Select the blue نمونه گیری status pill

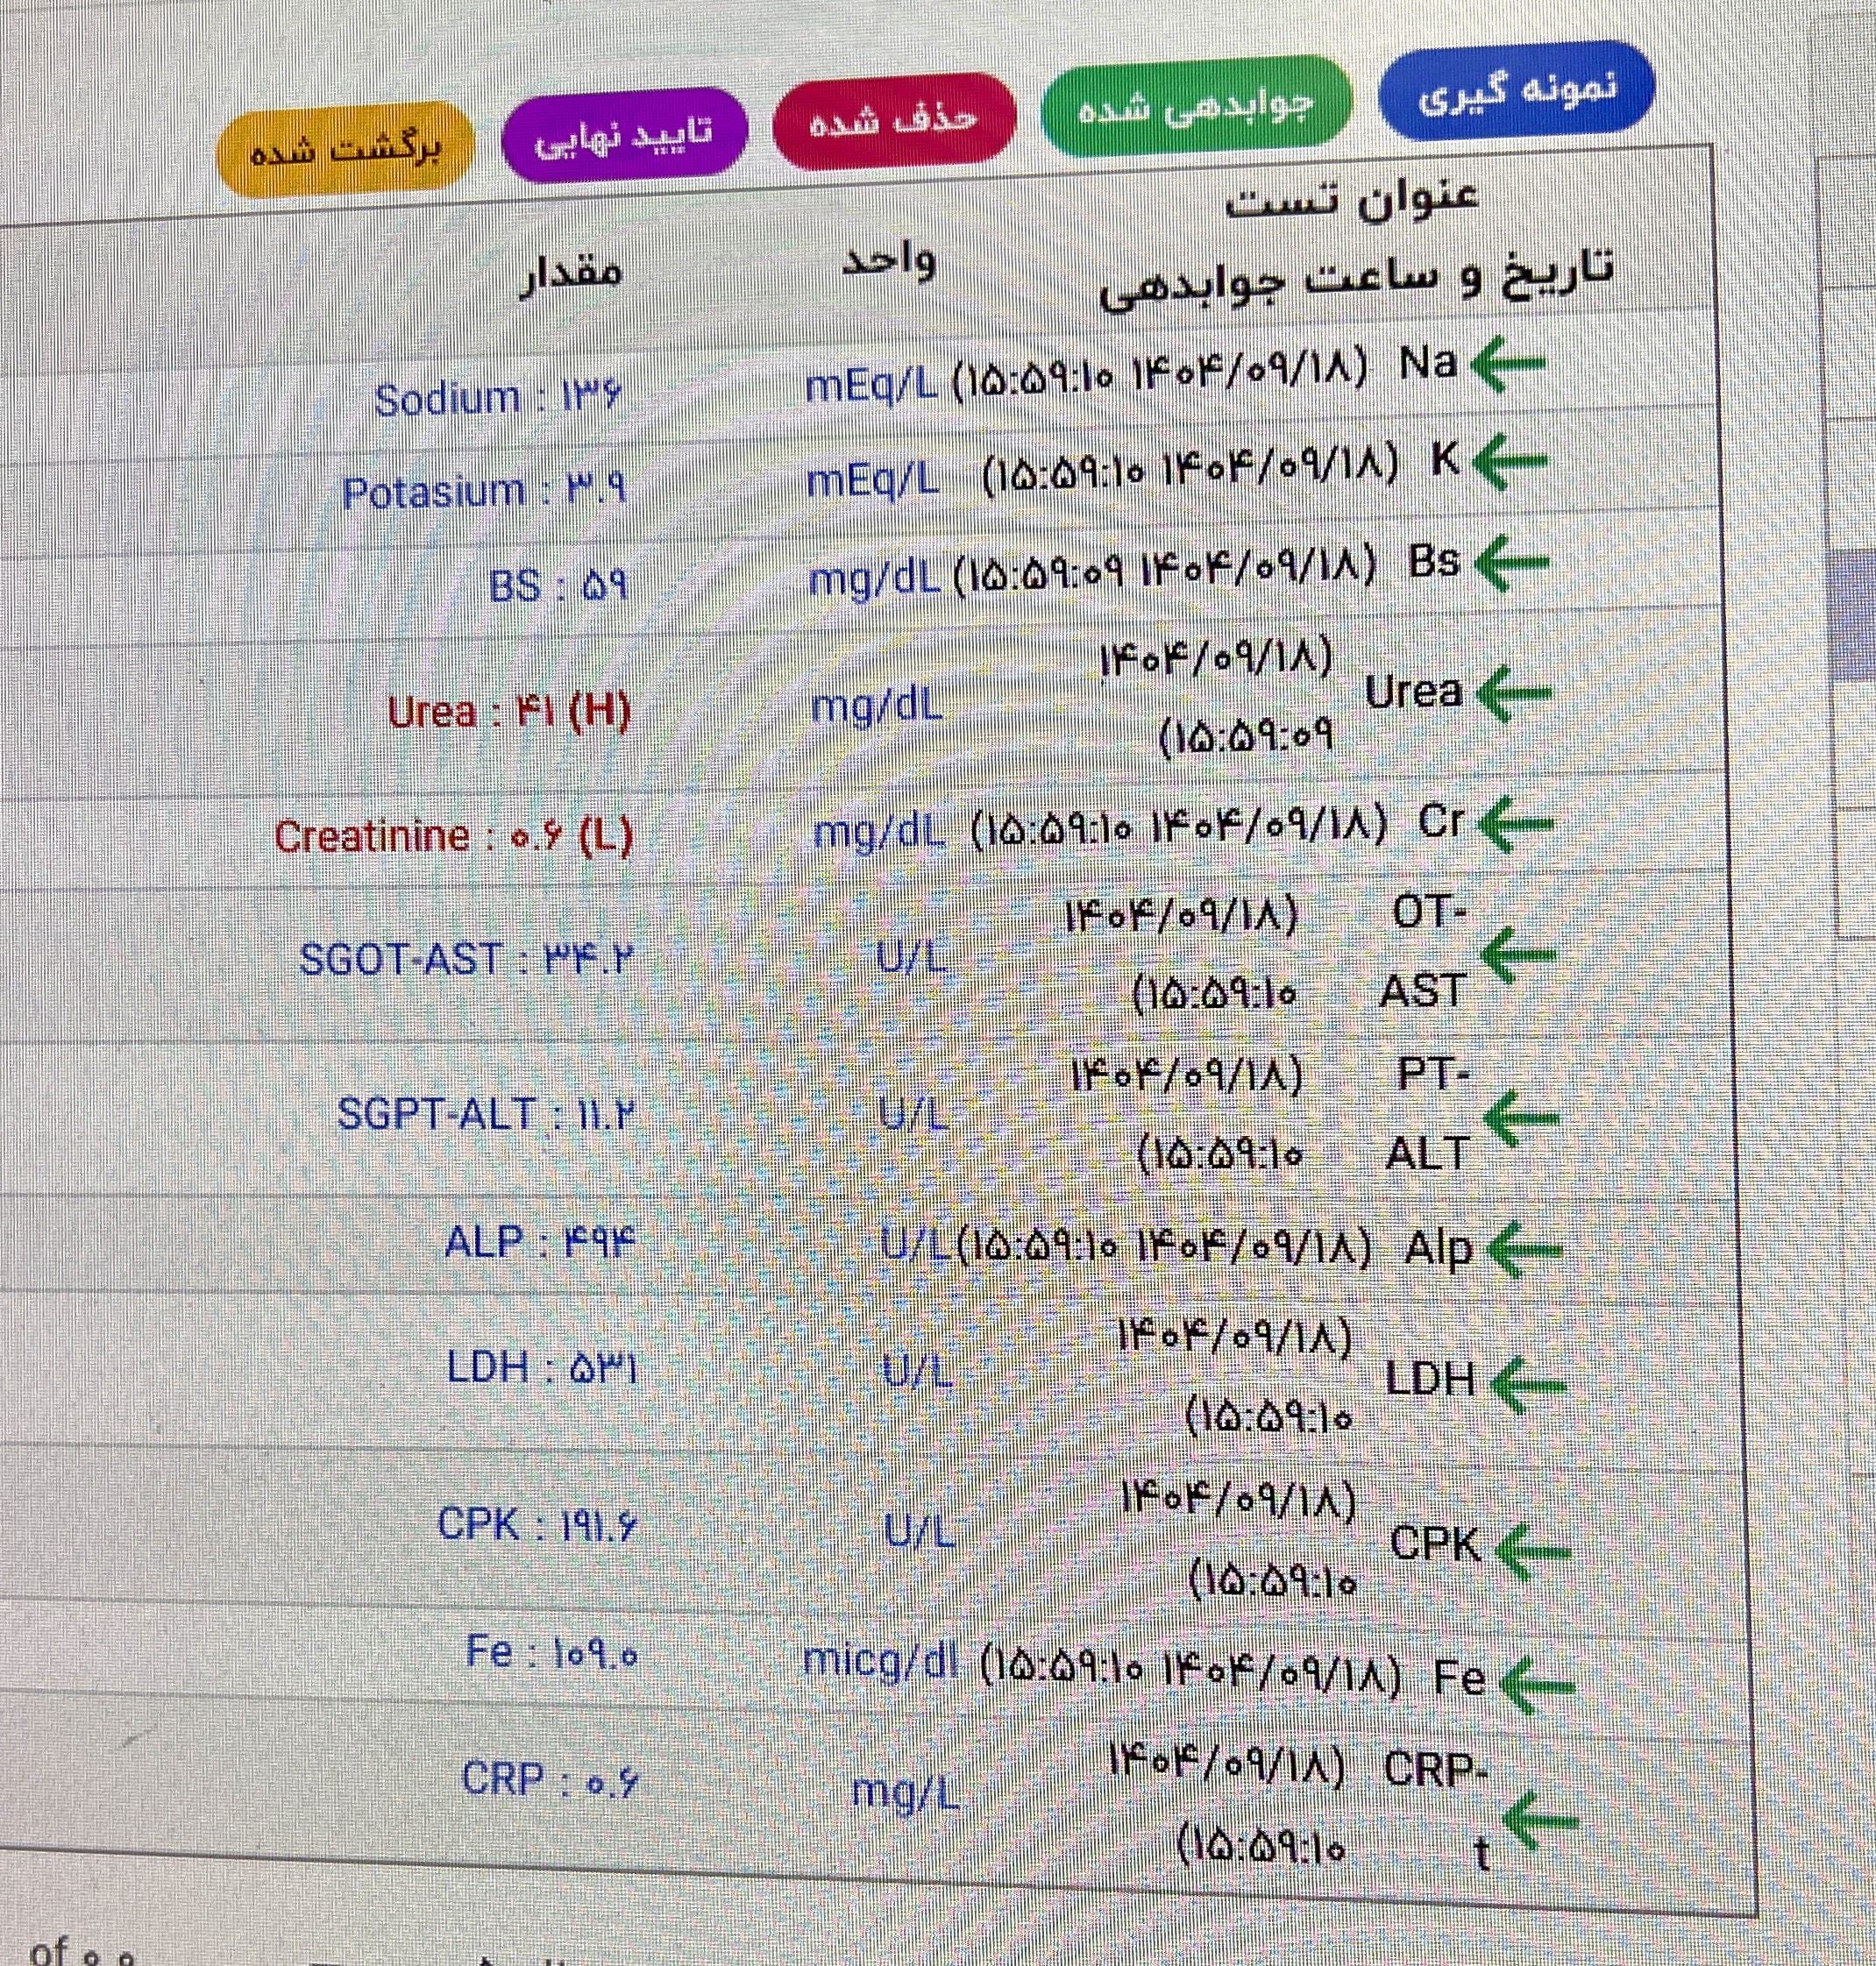[x=1516, y=91]
